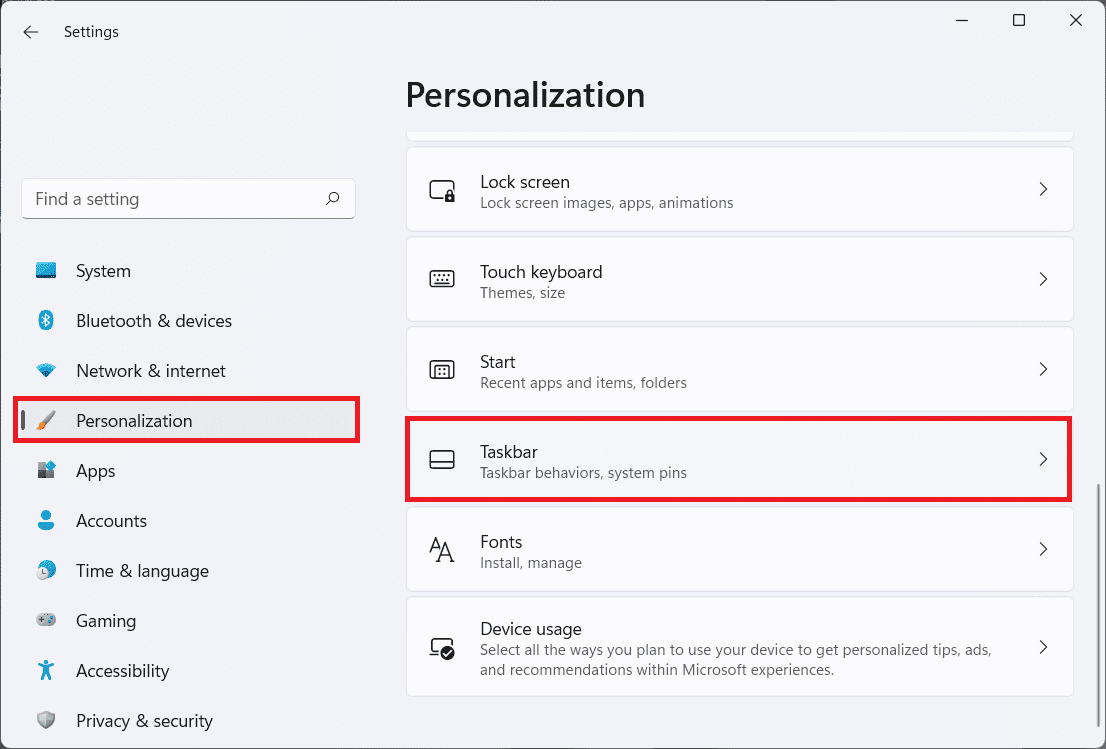The height and width of the screenshot is (749, 1106).
Task: Go to Time & language
Action: tap(188, 571)
